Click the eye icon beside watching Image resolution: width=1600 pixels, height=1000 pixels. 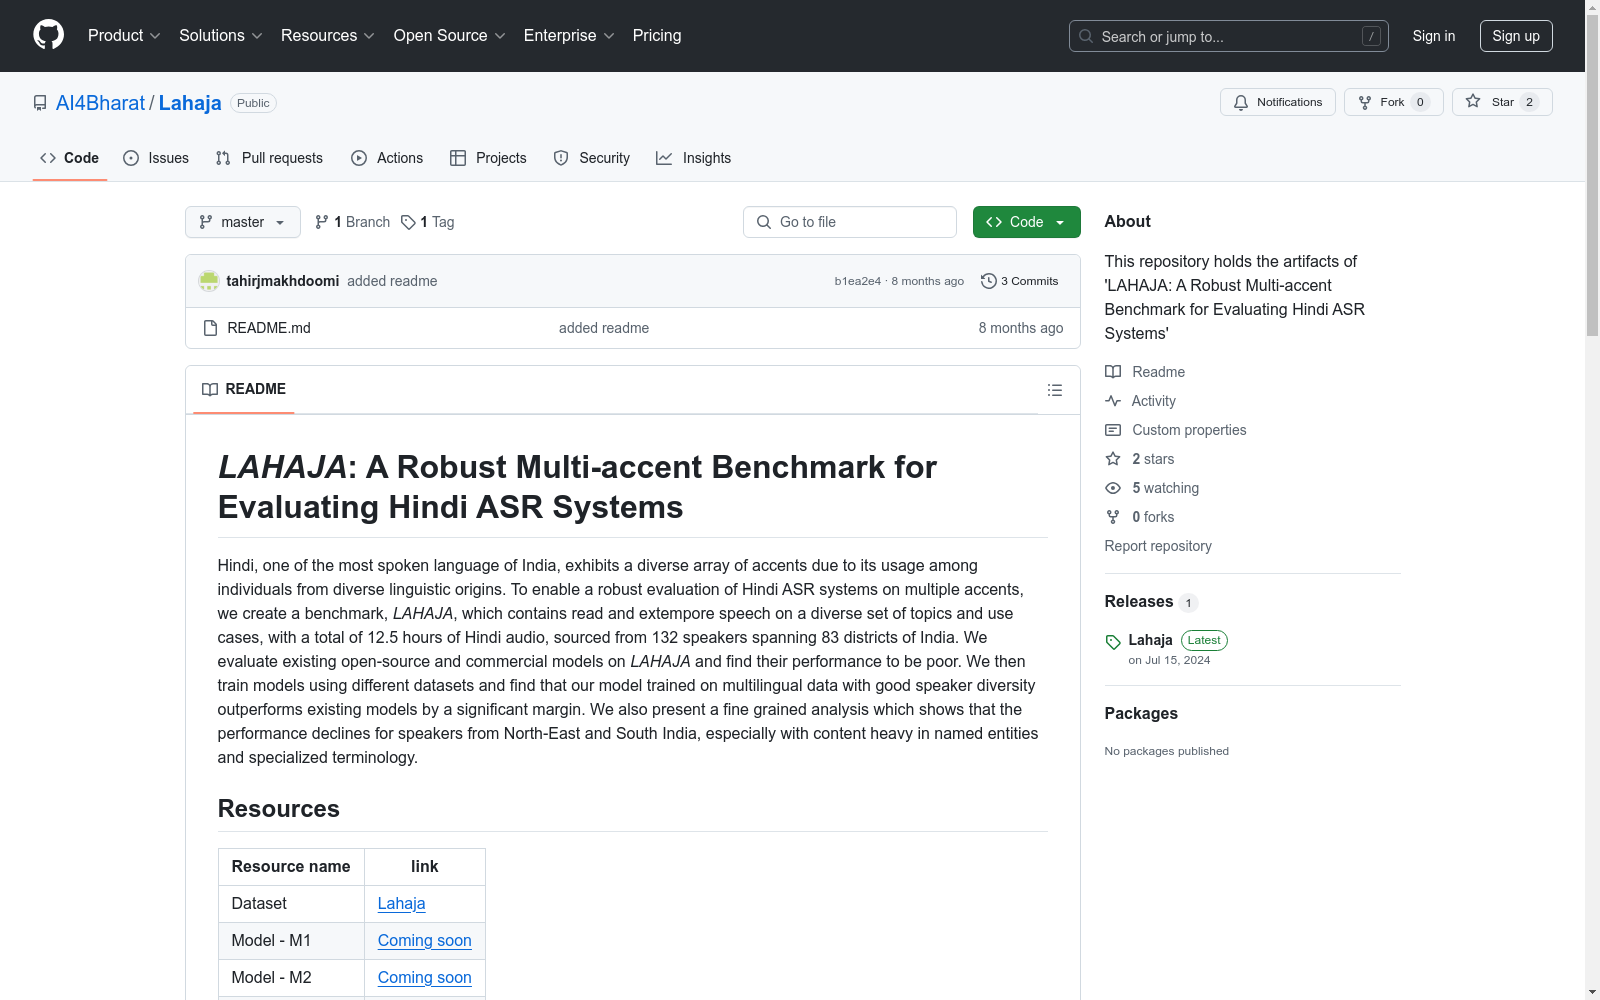pyautogui.click(x=1113, y=488)
